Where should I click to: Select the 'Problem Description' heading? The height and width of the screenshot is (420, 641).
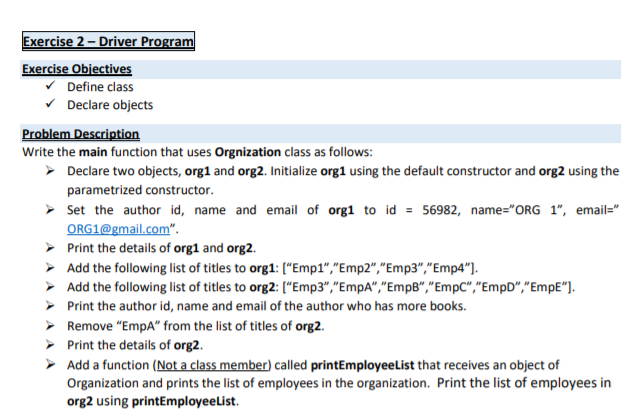click(81, 134)
